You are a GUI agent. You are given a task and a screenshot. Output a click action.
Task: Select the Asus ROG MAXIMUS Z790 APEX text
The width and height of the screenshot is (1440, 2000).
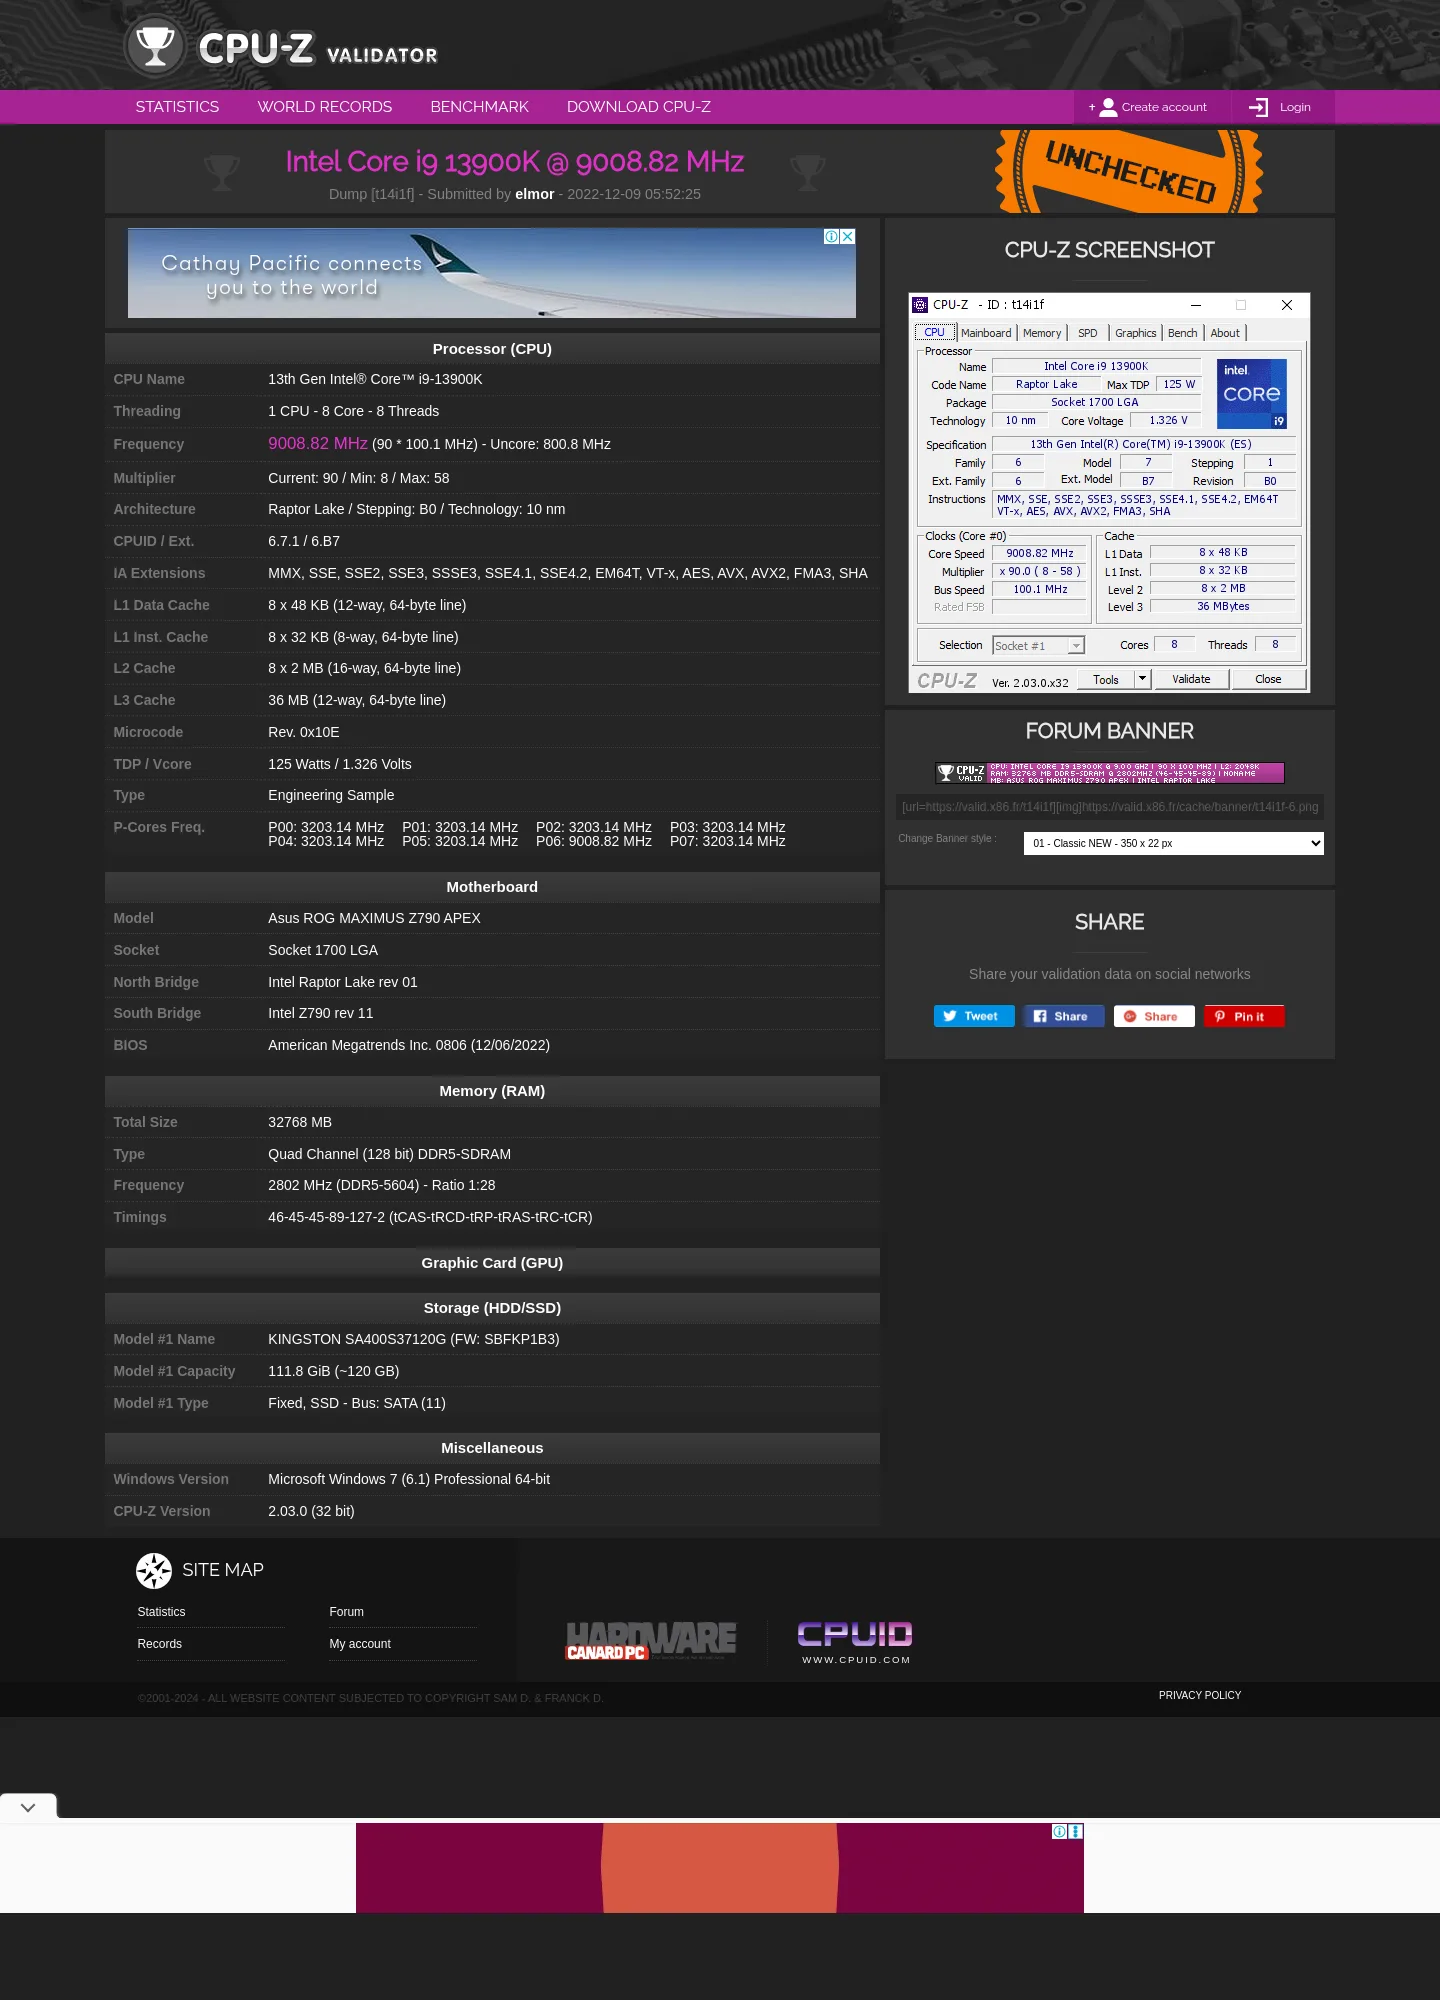tap(374, 918)
